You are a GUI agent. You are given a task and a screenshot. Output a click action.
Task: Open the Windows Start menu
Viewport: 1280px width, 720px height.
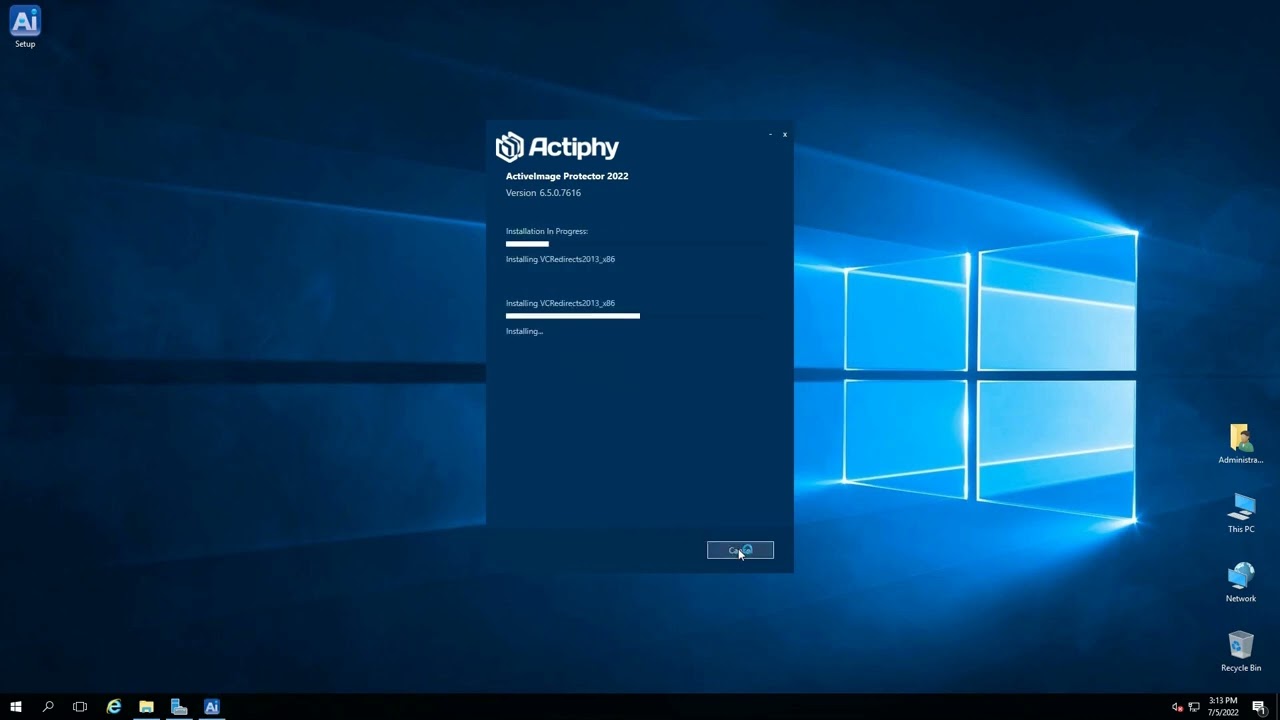point(16,706)
